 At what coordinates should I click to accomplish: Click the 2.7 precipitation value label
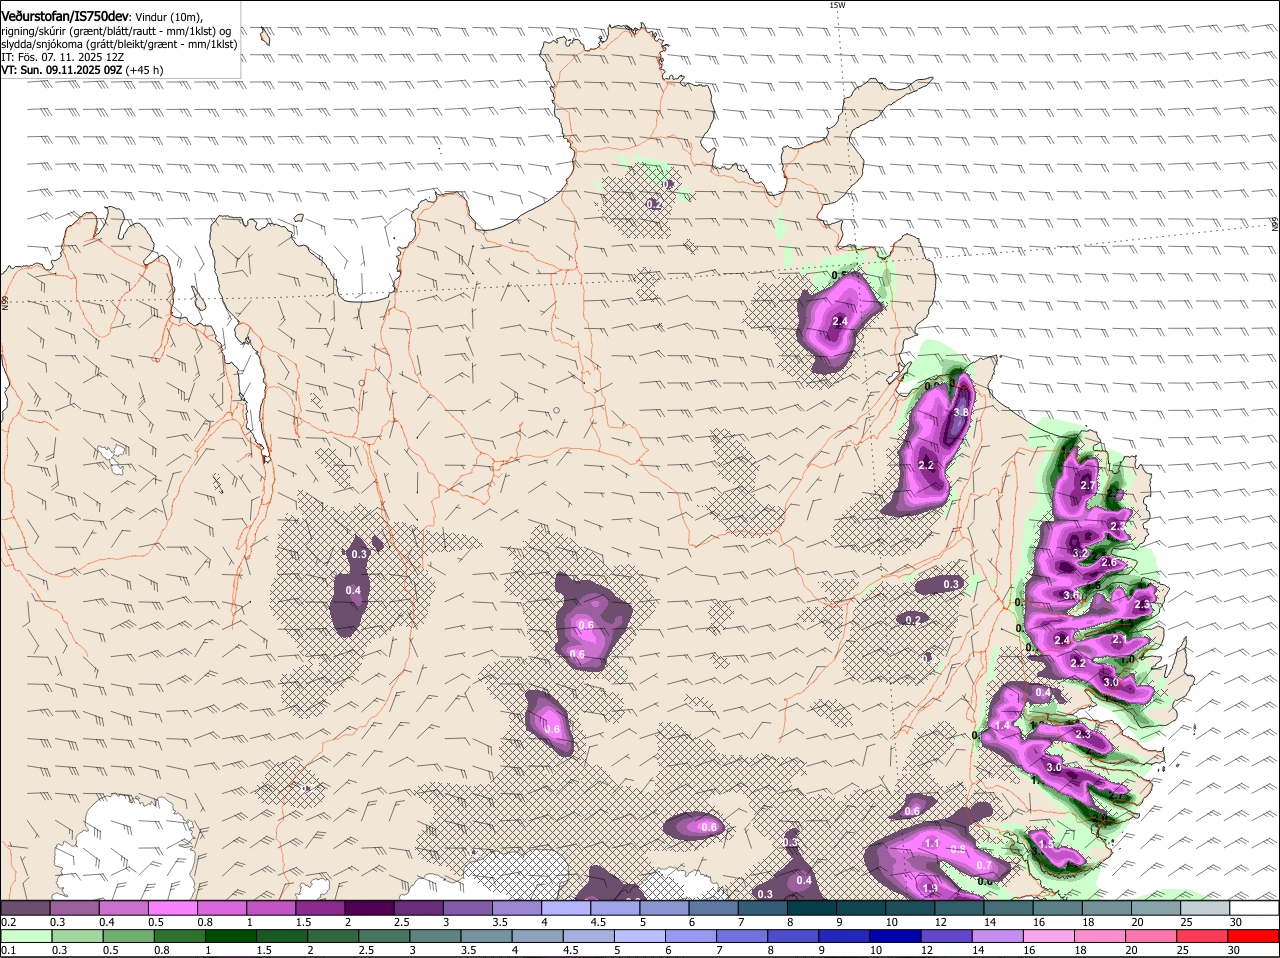click(1088, 485)
